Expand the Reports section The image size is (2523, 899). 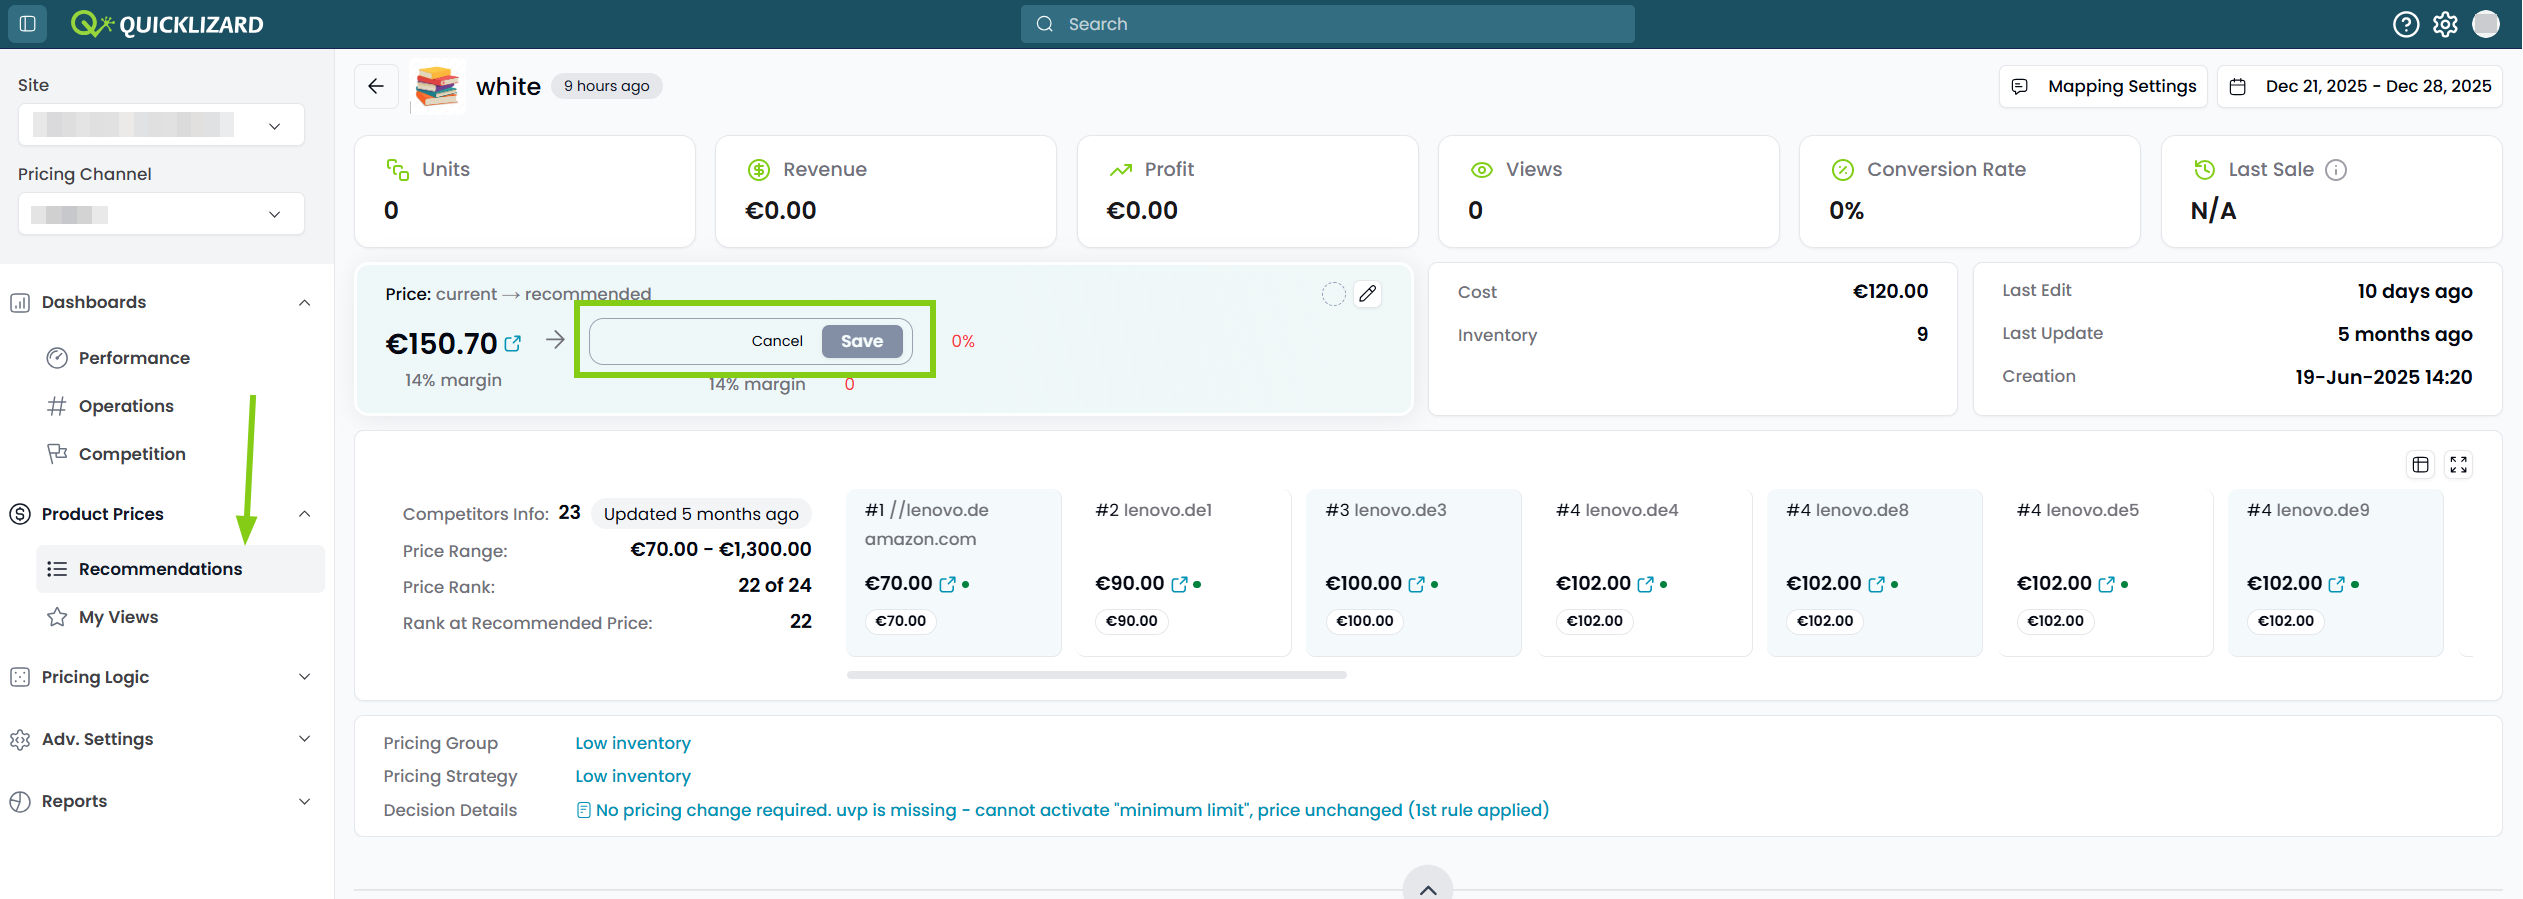pos(304,801)
